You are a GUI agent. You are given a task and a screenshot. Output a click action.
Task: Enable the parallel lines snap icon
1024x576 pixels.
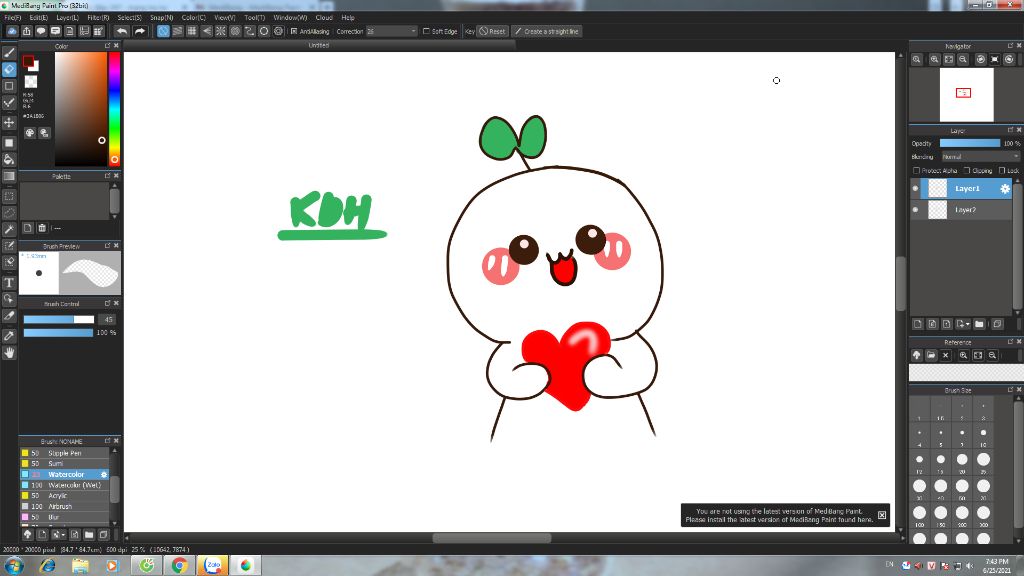coord(178,31)
